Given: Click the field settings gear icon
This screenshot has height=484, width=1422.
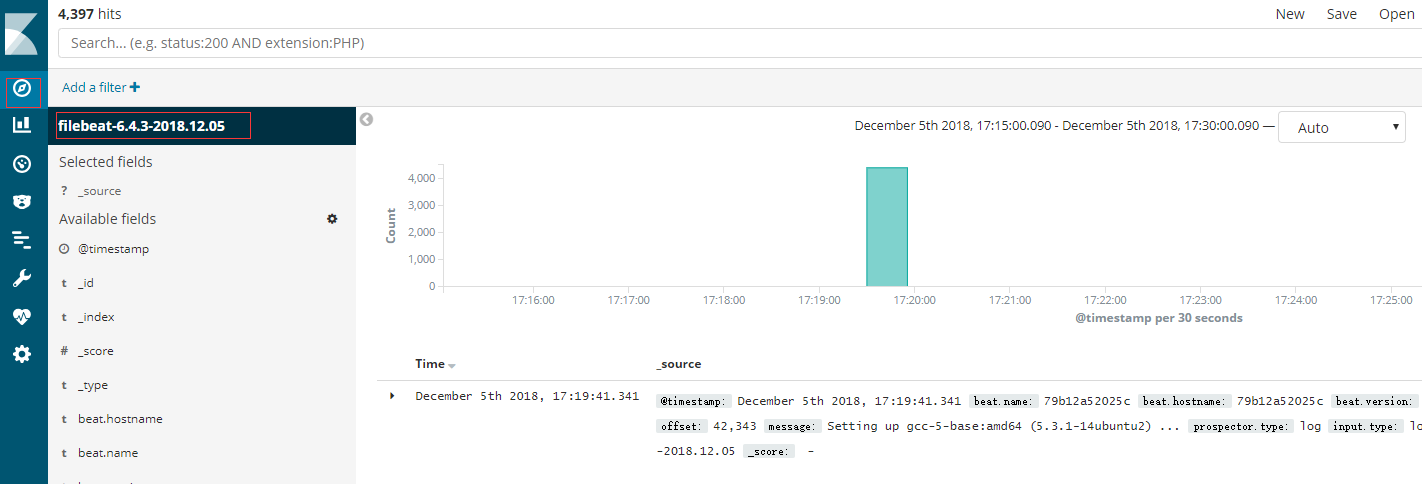Looking at the screenshot, I should coord(332,218).
